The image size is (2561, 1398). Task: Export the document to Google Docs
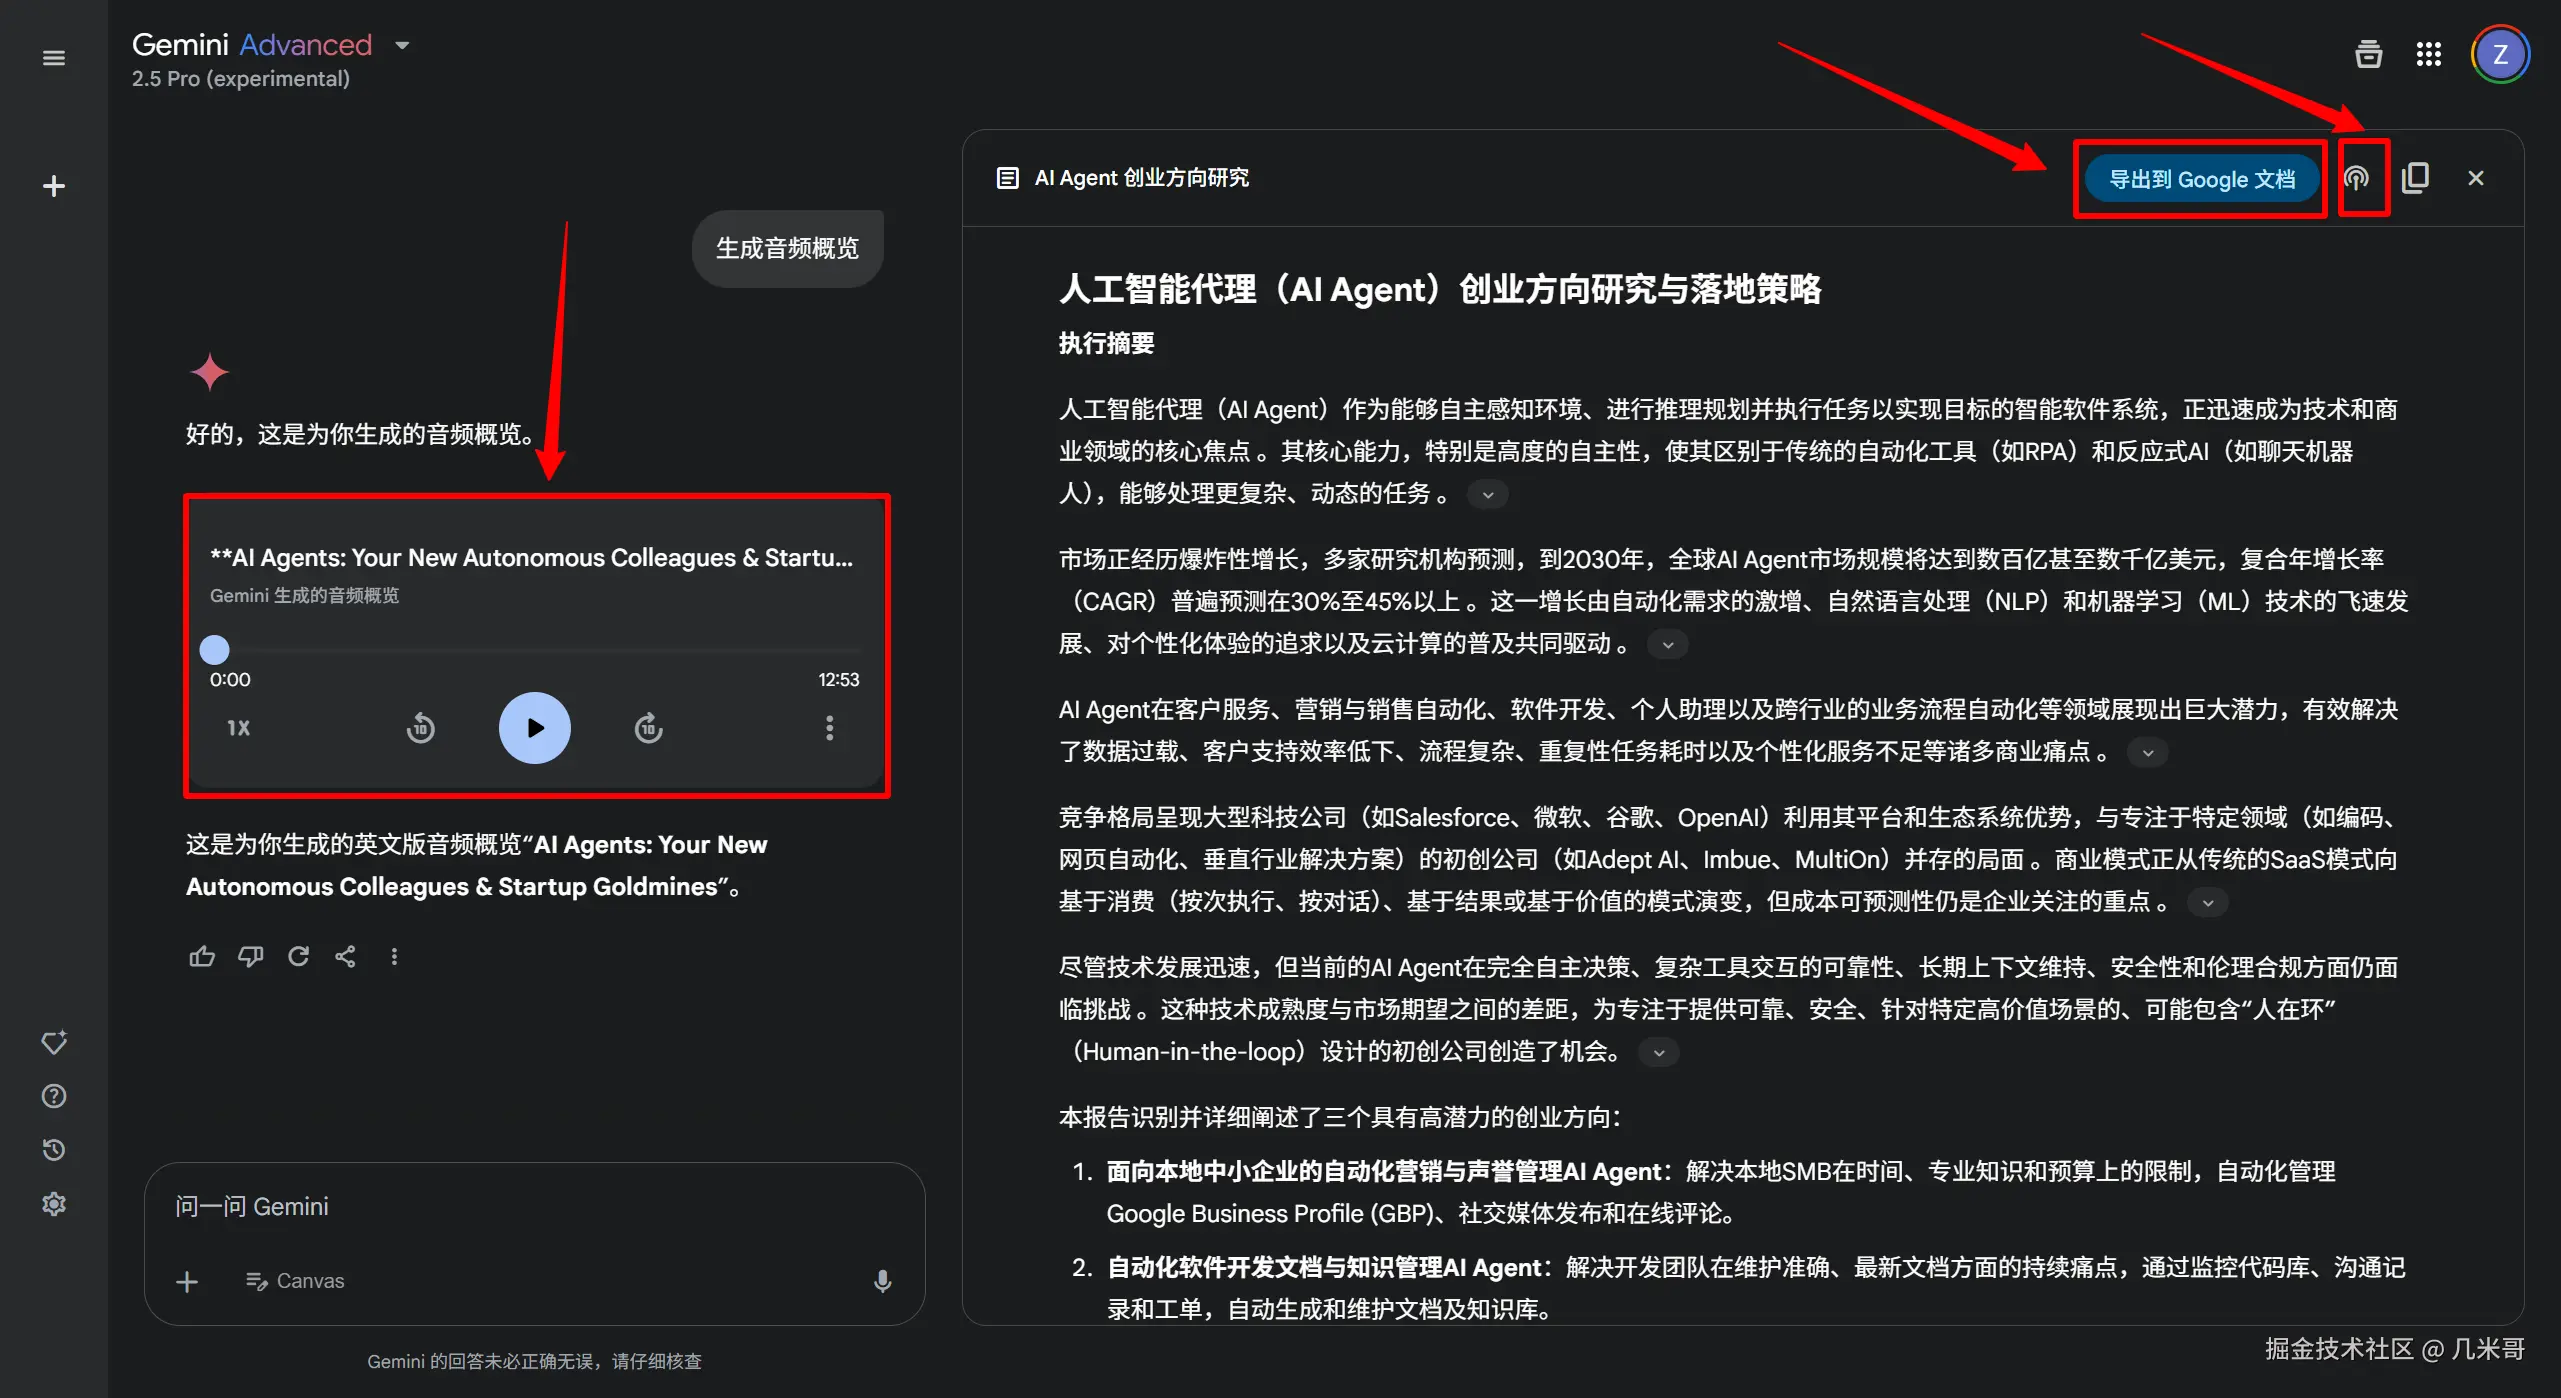point(2201,178)
